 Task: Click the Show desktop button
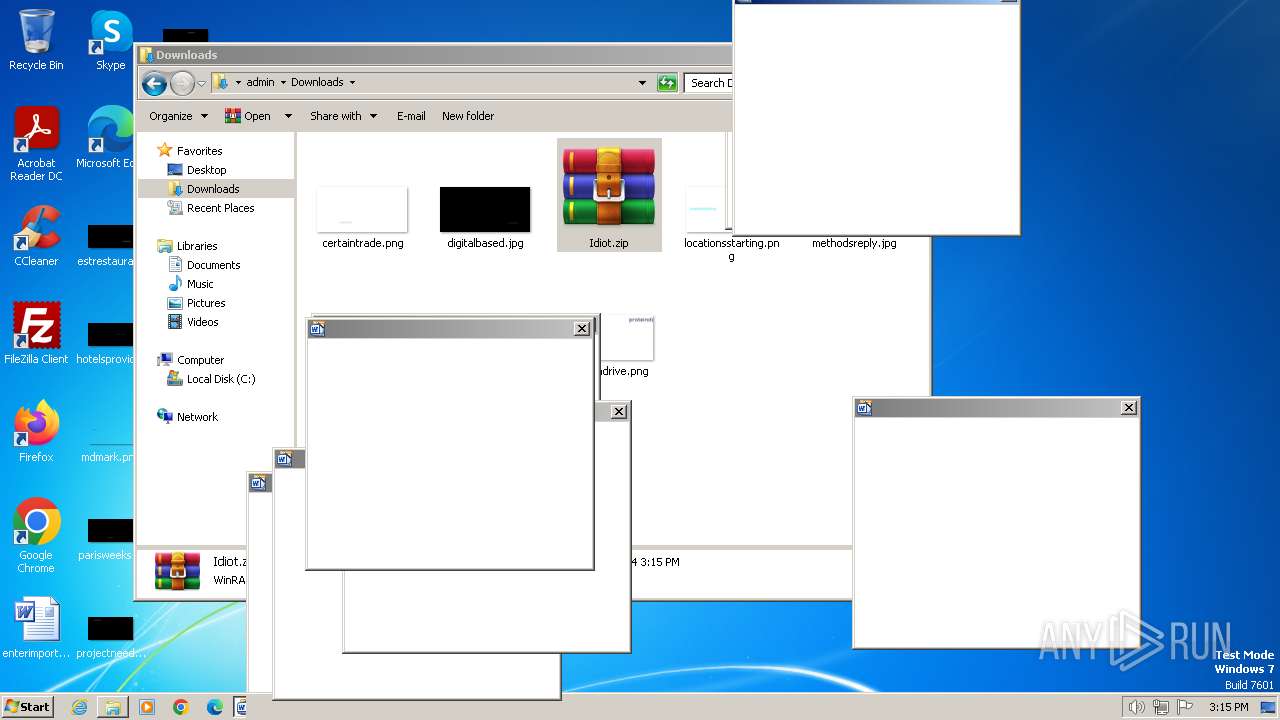coord(1268,707)
